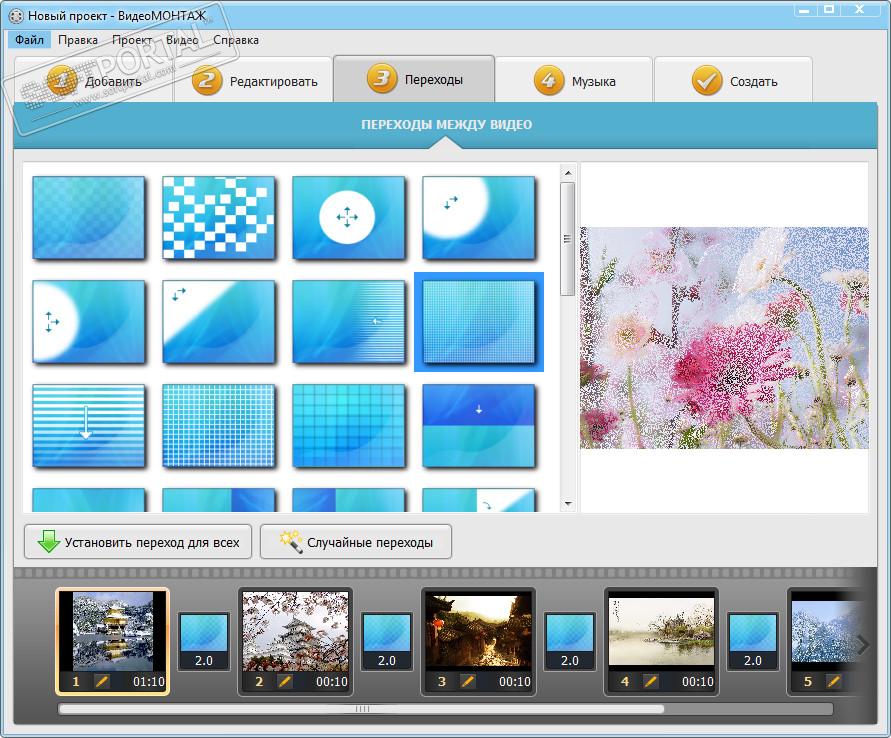Click the pencil edit icon on clip 3
Screen dimensions: 891x738
pyautogui.click(x=468, y=681)
